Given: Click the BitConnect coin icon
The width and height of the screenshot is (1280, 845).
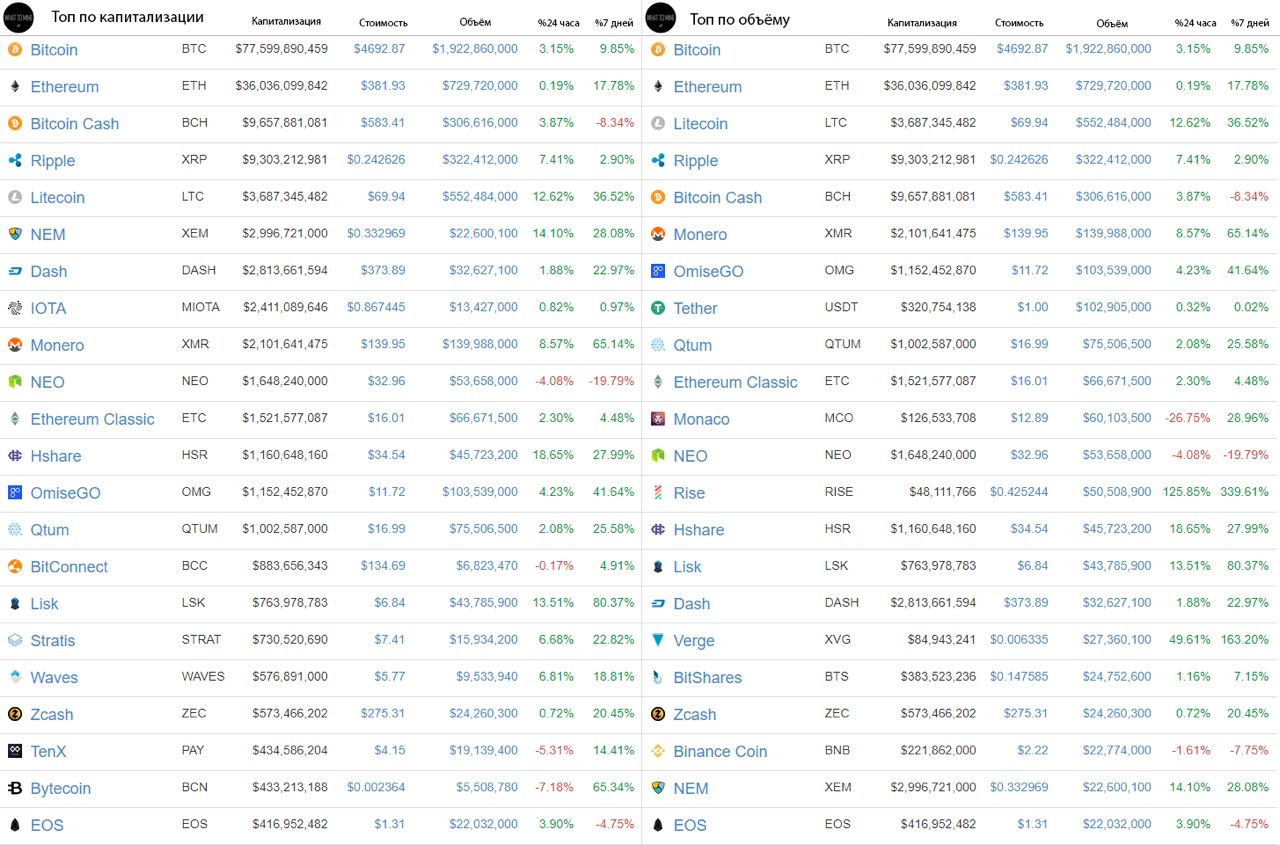Looking at the screenshot, I should 15,566.
